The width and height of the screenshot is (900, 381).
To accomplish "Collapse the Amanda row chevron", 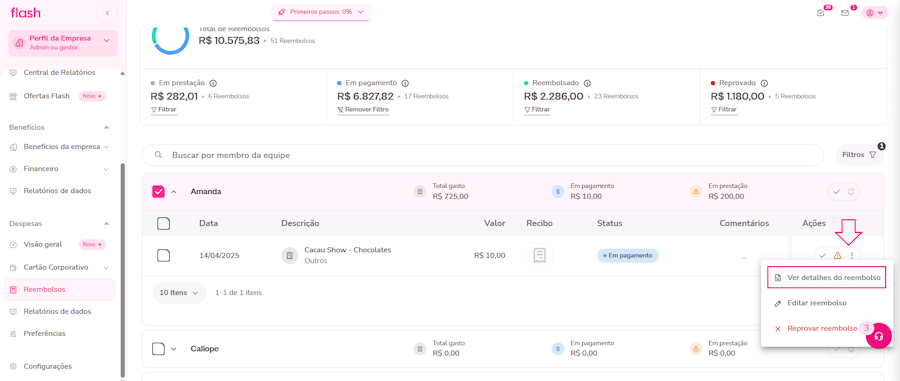I will pos(174,192).
